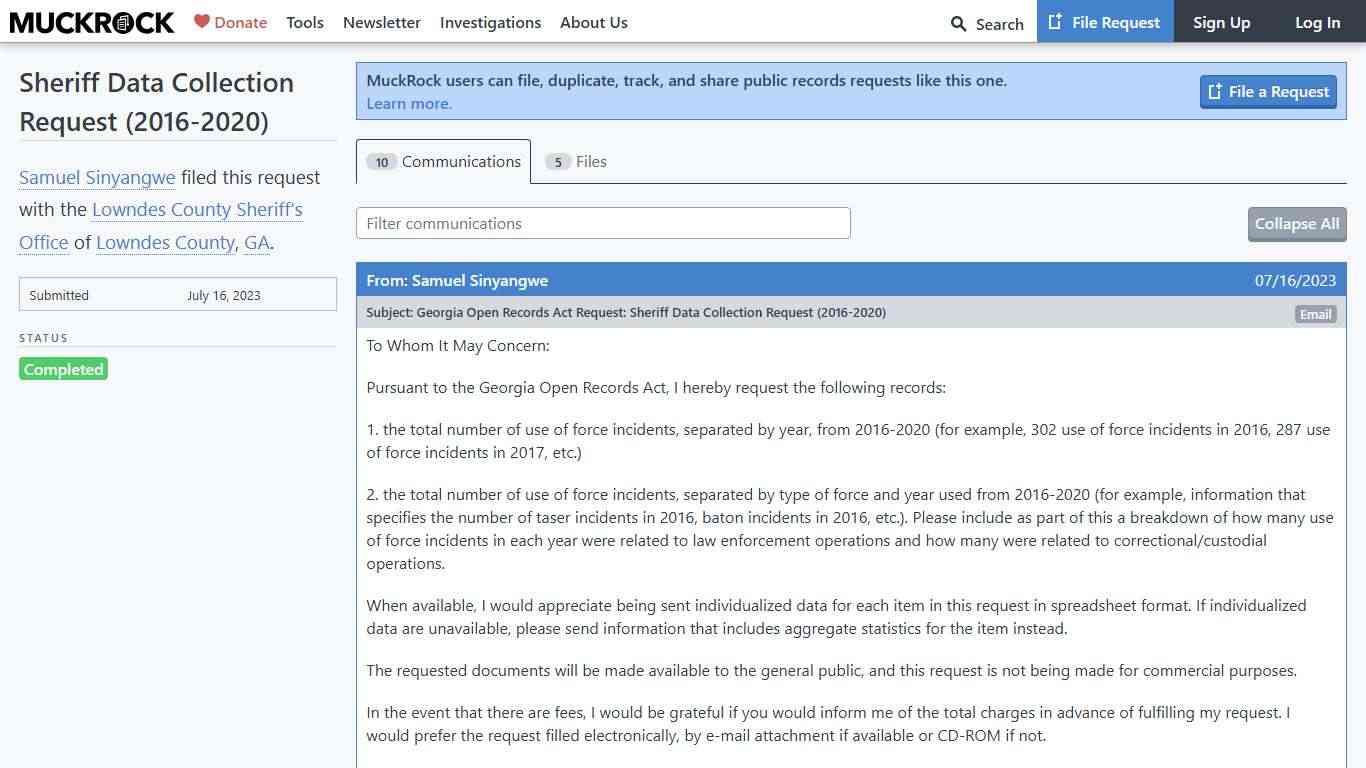Select the Communications tab
Screen dimensions: 1366x768
[443, 162]
